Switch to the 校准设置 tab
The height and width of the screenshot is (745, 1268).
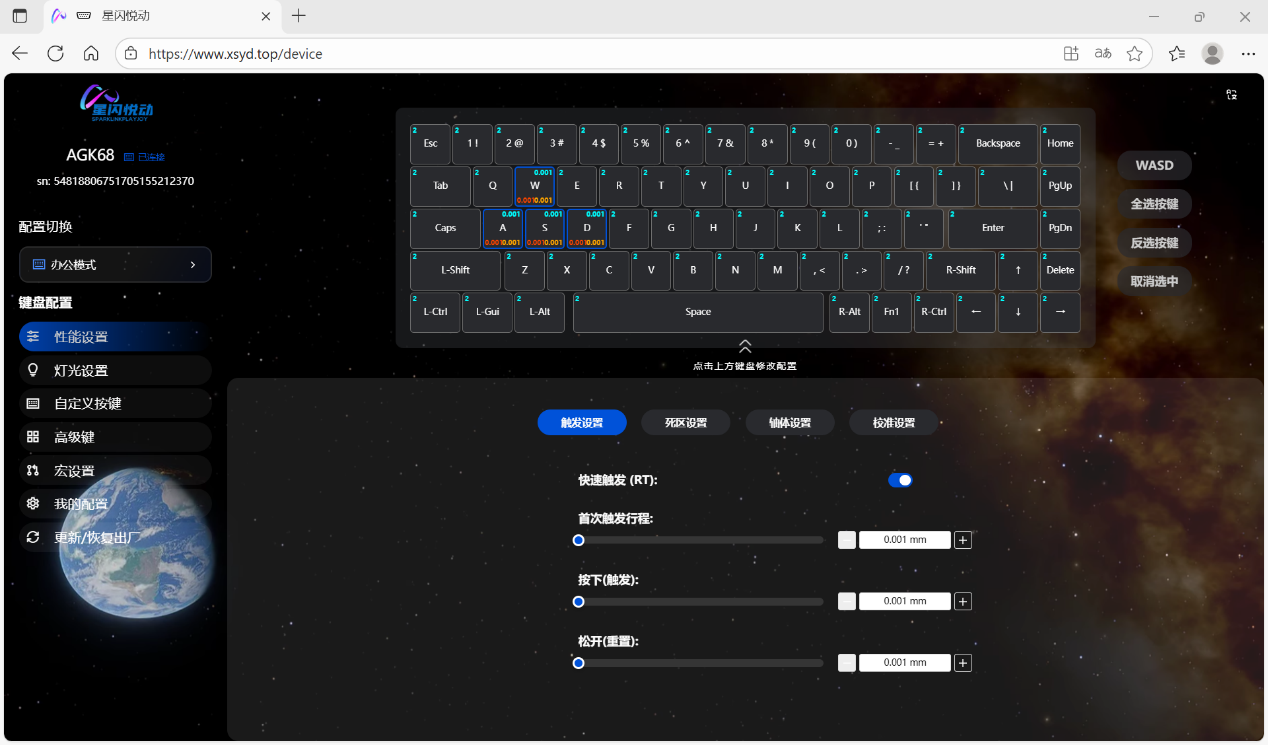click(894, 423)
